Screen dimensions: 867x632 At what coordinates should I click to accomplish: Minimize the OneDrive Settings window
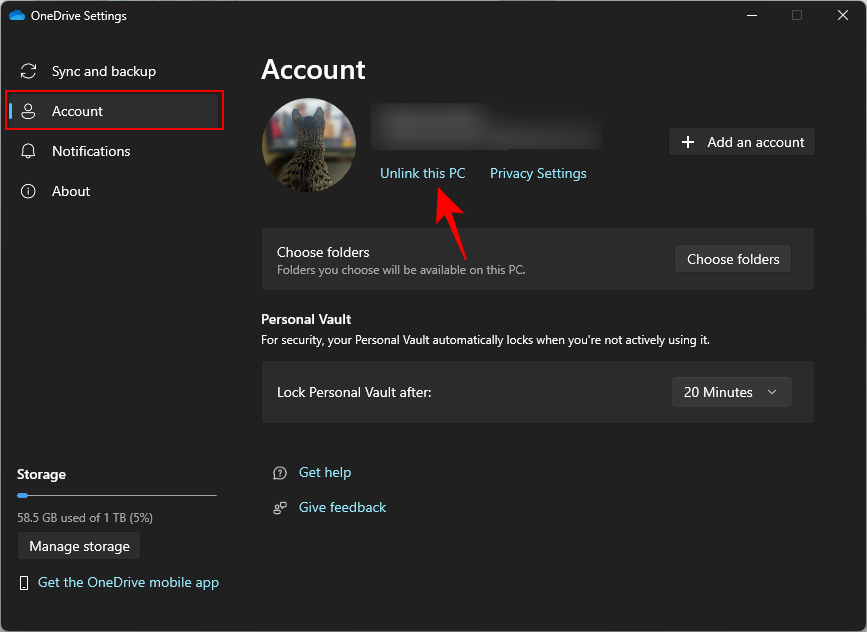(x=751, y=15)
